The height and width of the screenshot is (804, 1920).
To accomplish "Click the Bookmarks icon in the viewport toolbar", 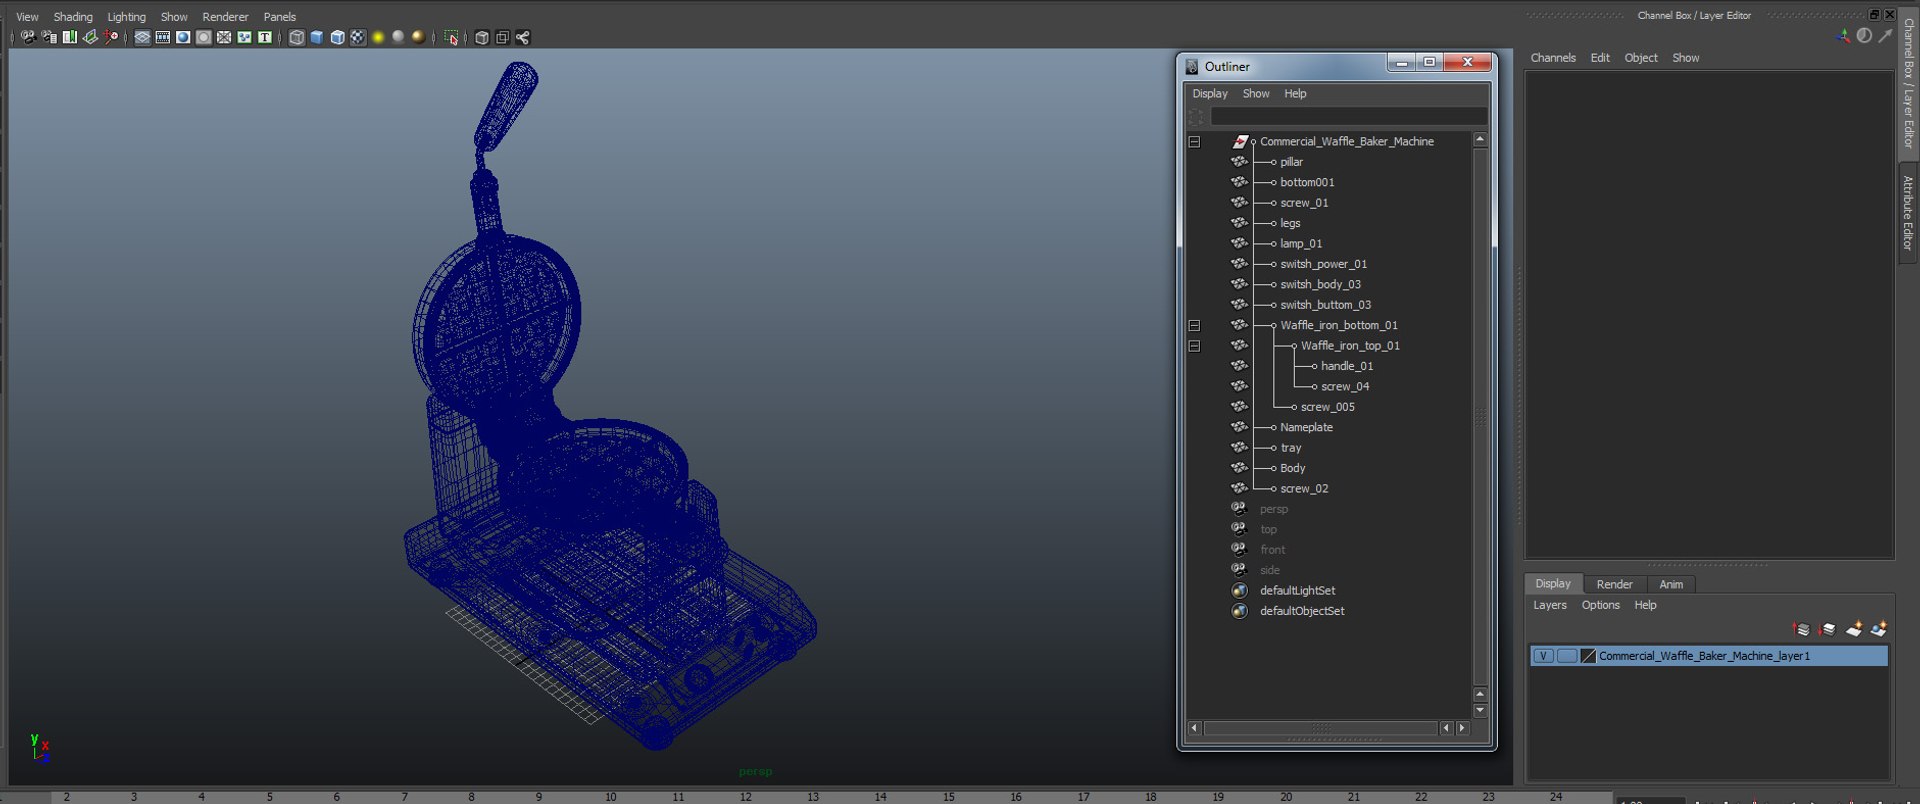I will point(69,37).
